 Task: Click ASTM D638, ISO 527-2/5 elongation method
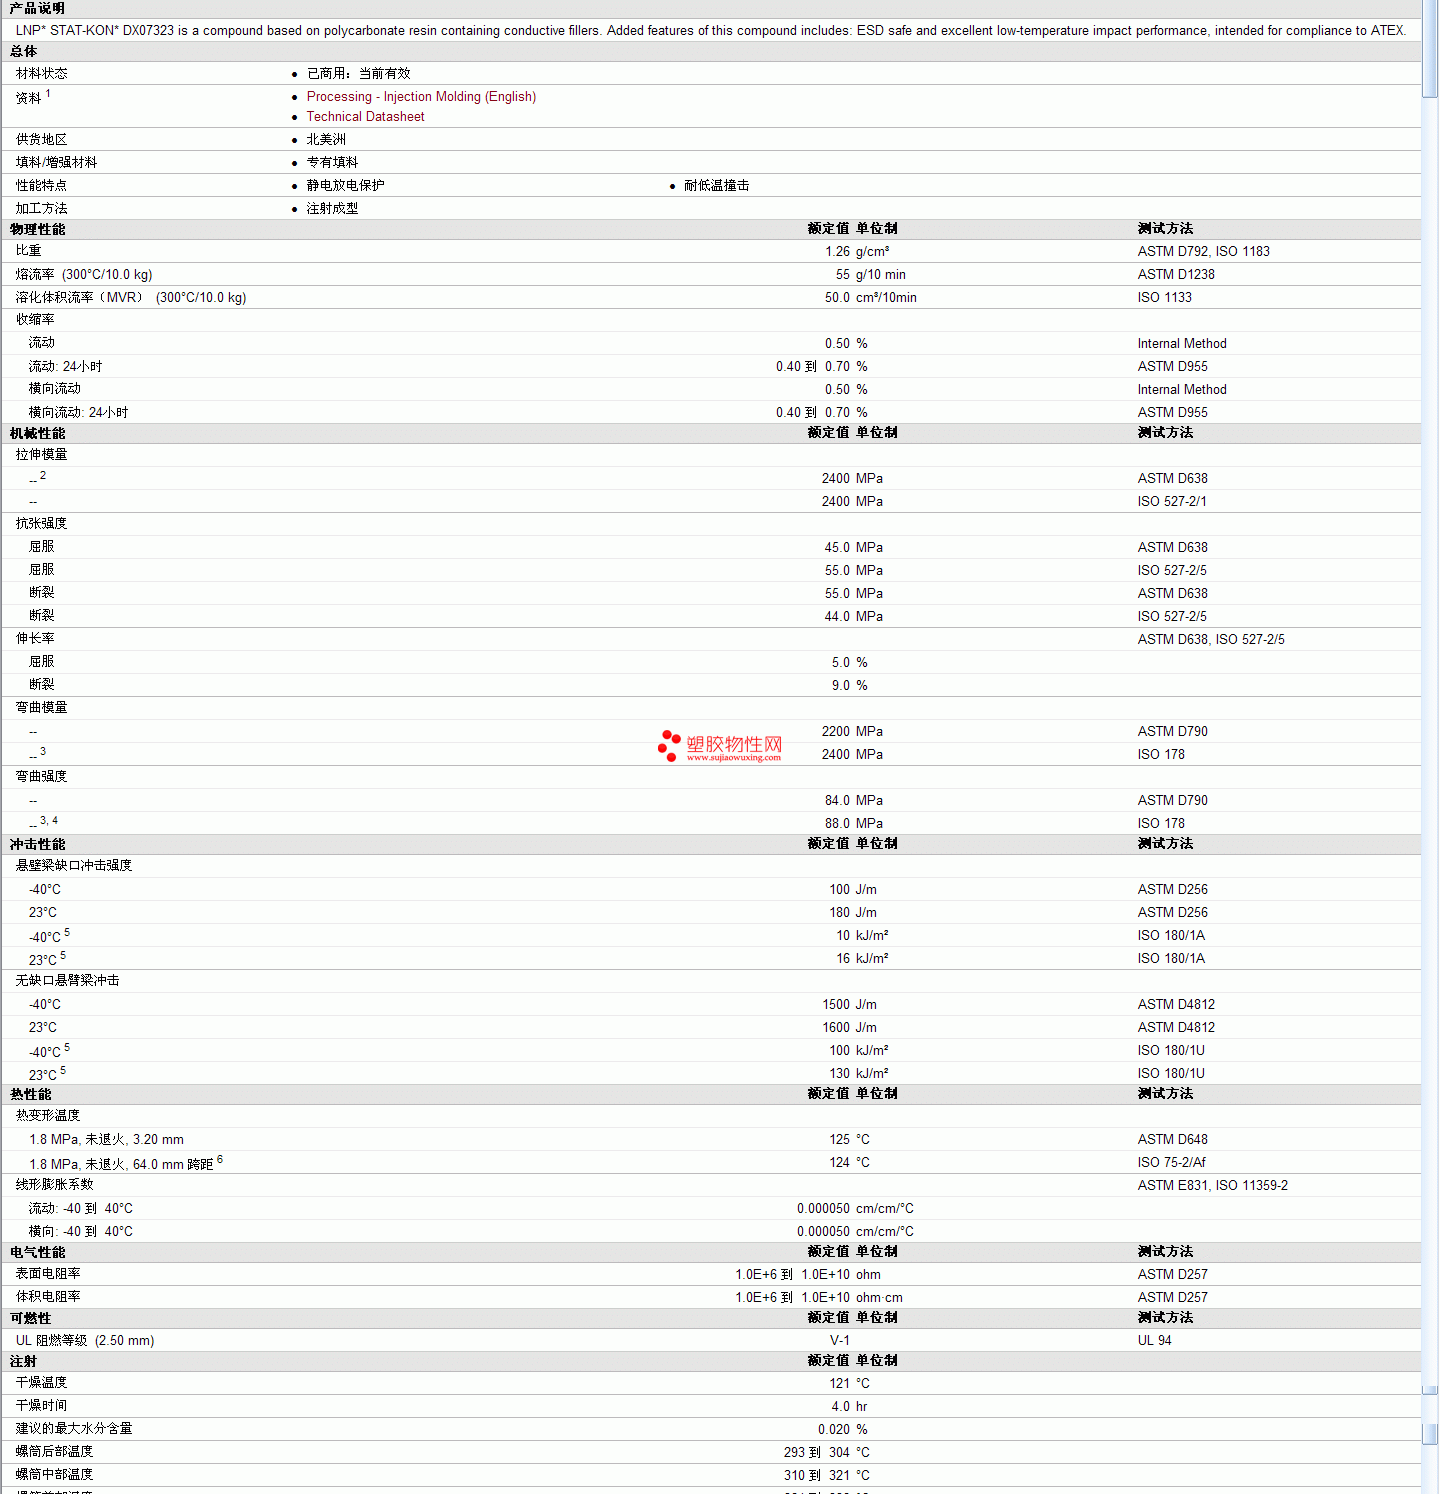[1211, 640]
